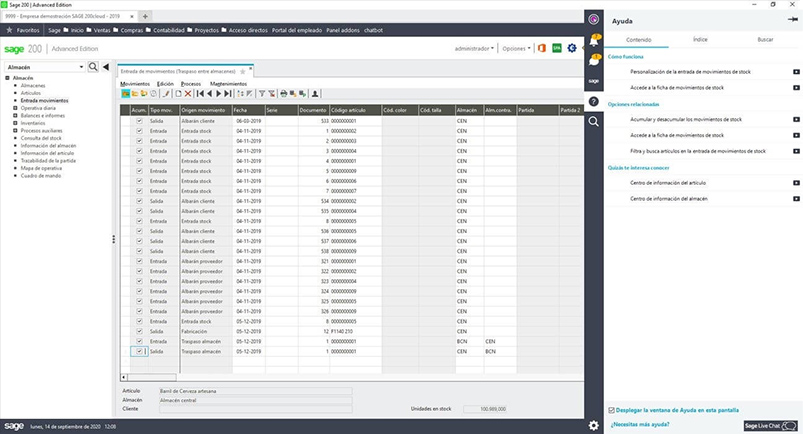Switch to the Índice help tab
The image size is (803, 434).
click(700, 39)
